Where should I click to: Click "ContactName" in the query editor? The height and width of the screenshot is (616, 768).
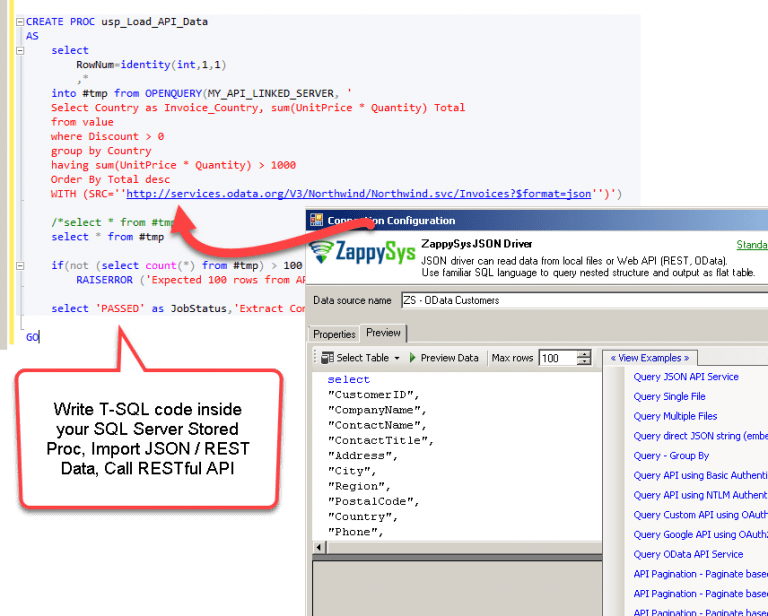pos(377,425)
